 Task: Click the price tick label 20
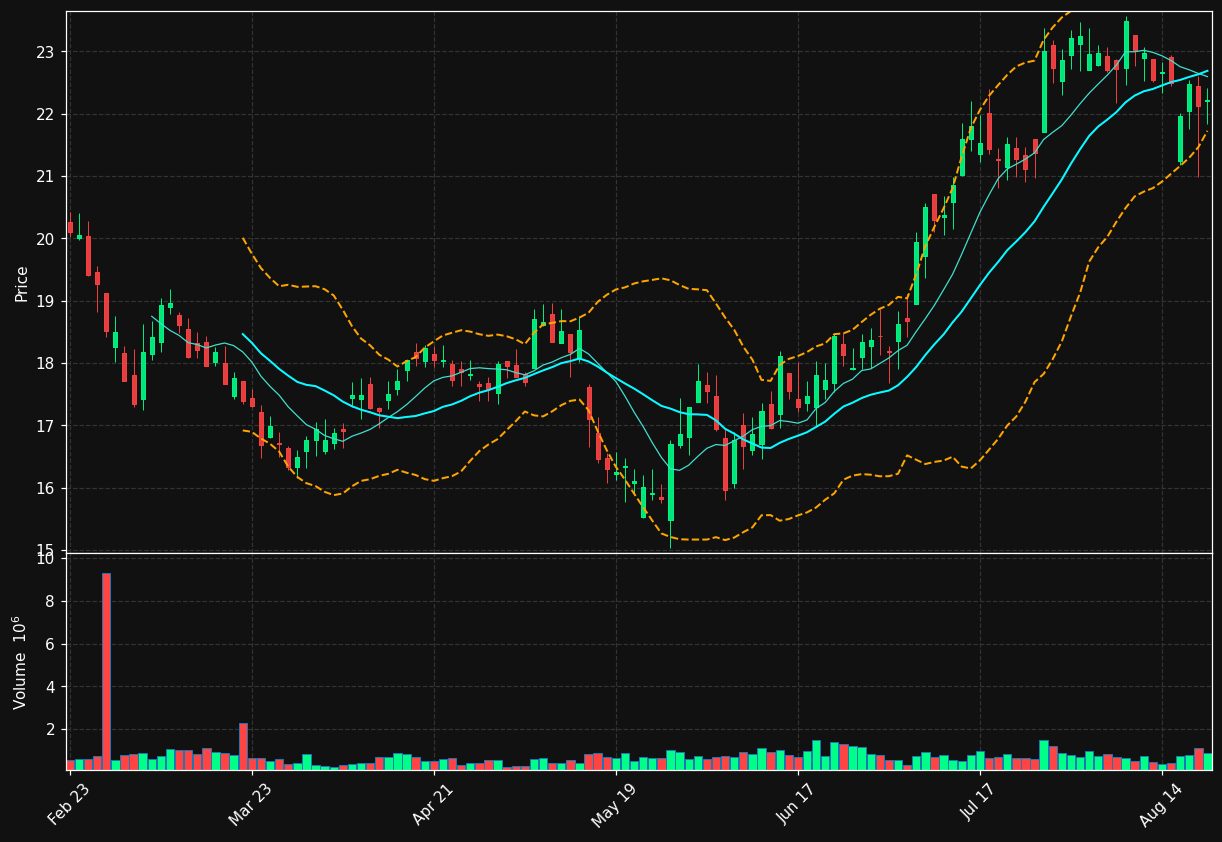click(47, 239)
